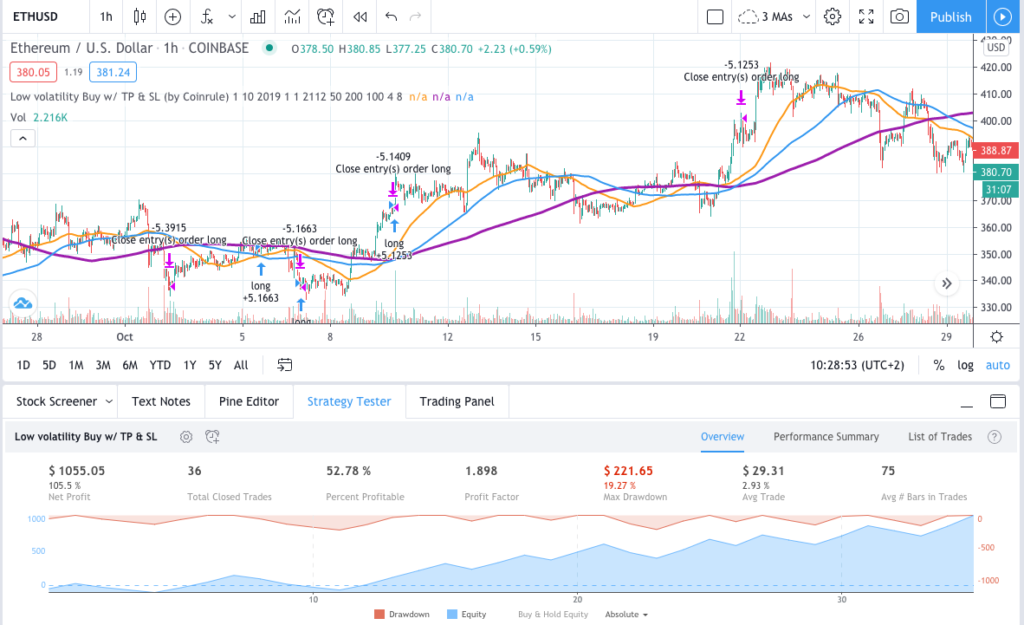1024x625 pixels.
Task: Switch to the Pine Editor tab
Action: coord(248,401)
